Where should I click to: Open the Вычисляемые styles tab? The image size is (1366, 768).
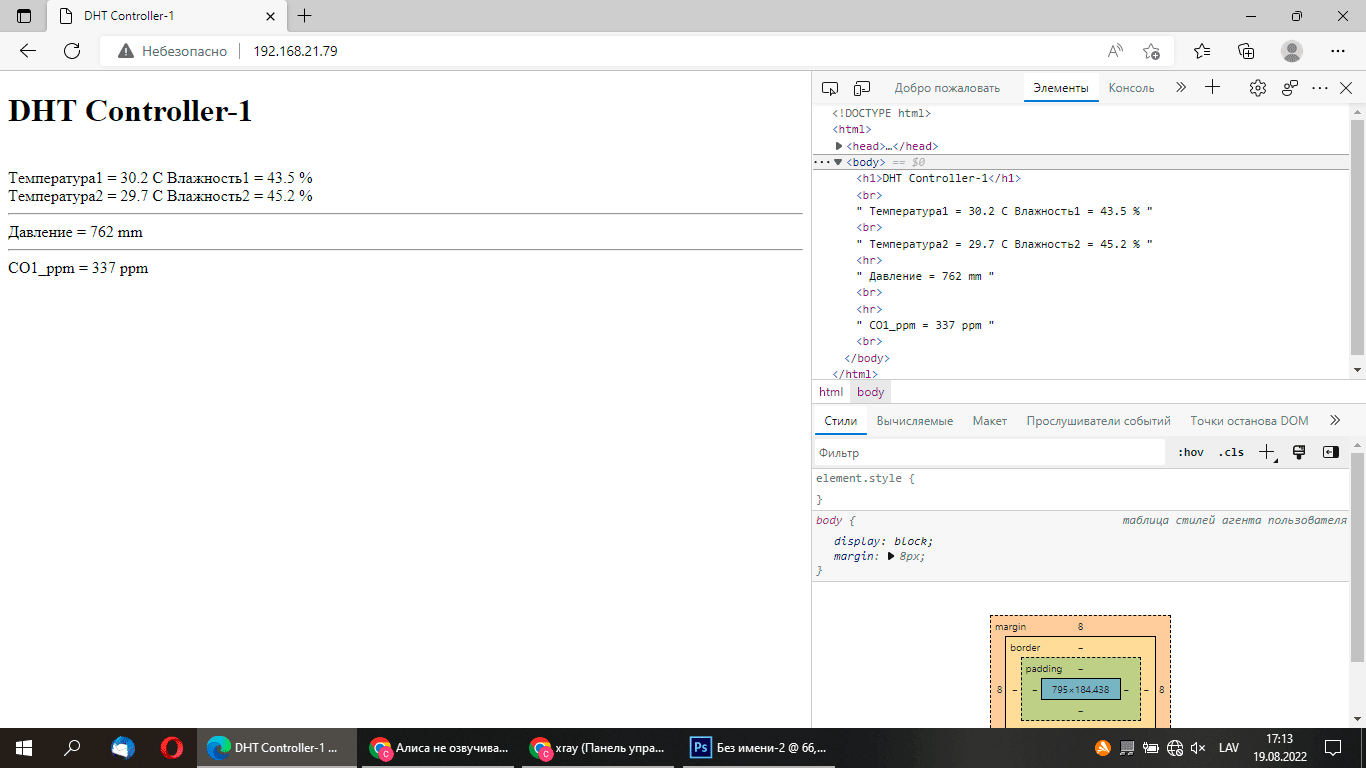[914, 421]
